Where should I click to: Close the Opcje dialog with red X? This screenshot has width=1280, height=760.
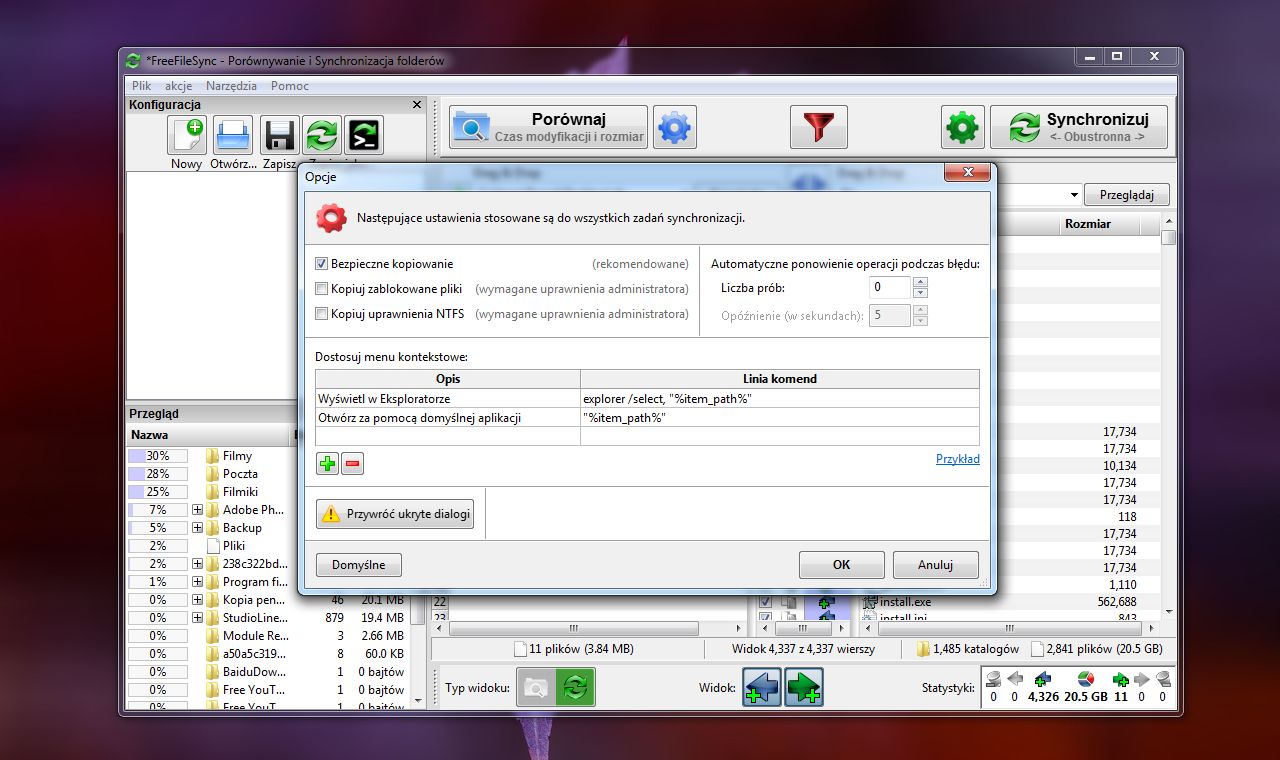(968, 174)
